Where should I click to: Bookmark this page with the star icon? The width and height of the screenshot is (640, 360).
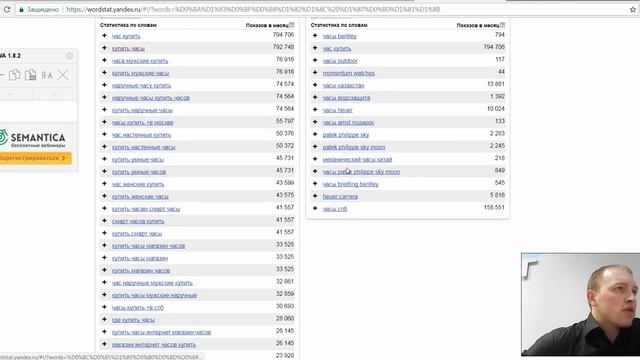(x=633, y=9)
